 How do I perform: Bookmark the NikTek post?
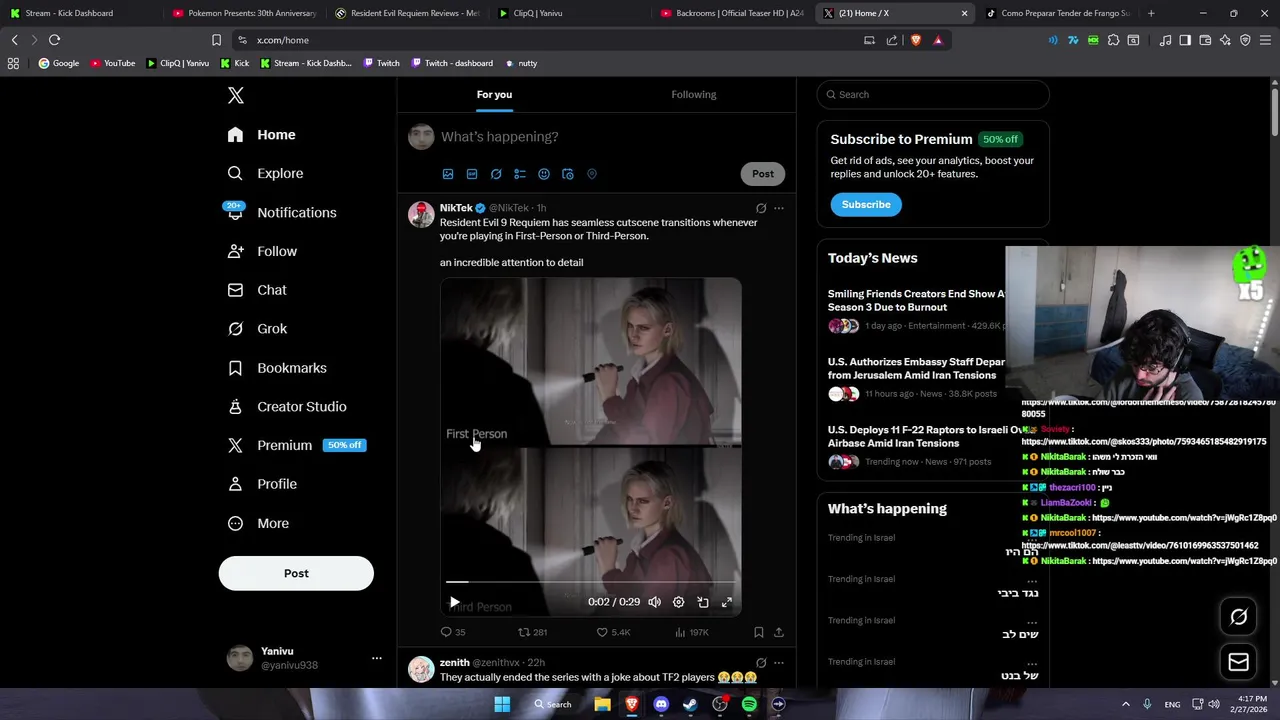(x=759, y=632)
